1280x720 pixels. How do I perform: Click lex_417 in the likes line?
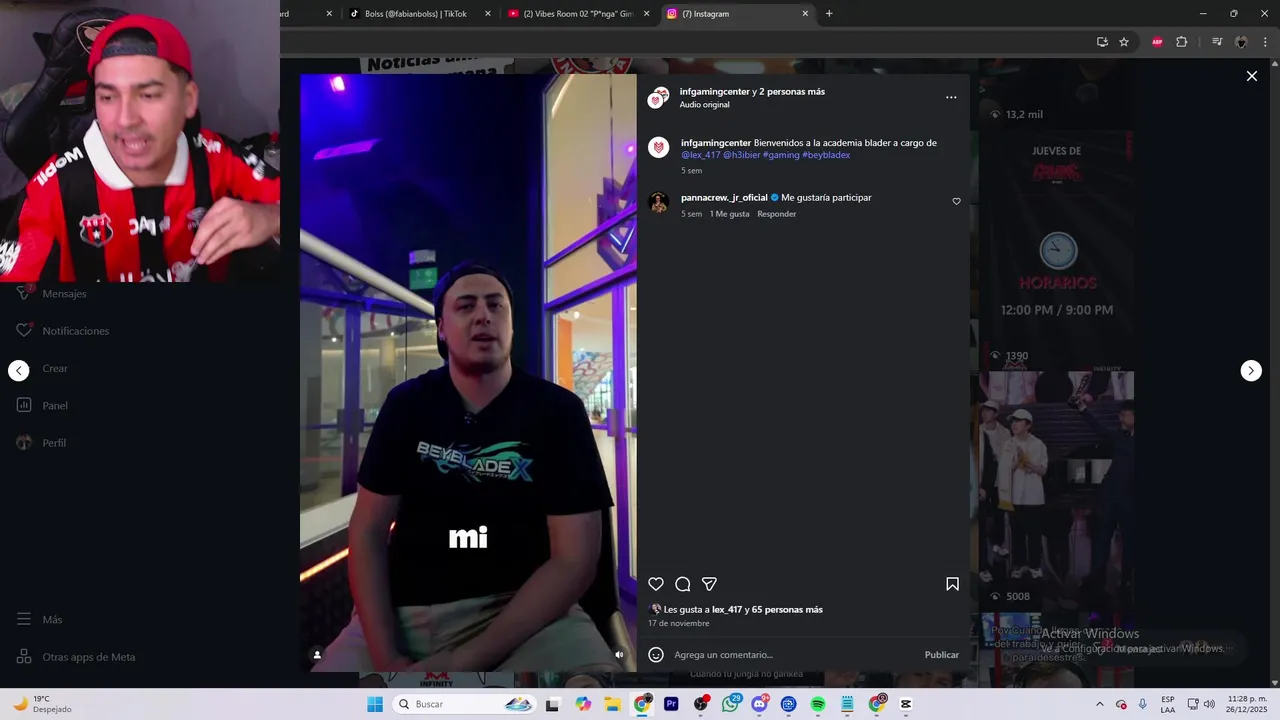(x=727, y=610)
